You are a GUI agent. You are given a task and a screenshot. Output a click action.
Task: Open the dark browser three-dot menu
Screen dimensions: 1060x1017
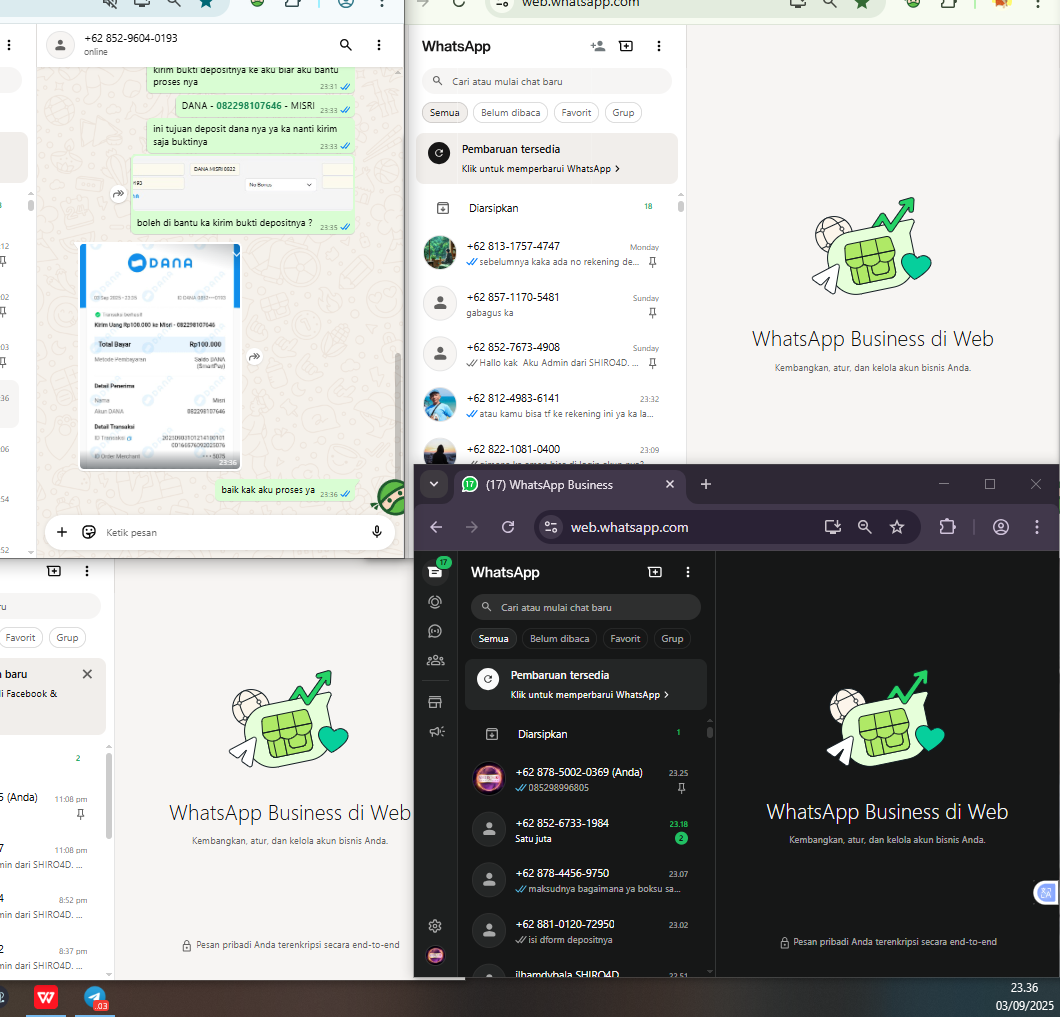click(x=1037, y=527)
